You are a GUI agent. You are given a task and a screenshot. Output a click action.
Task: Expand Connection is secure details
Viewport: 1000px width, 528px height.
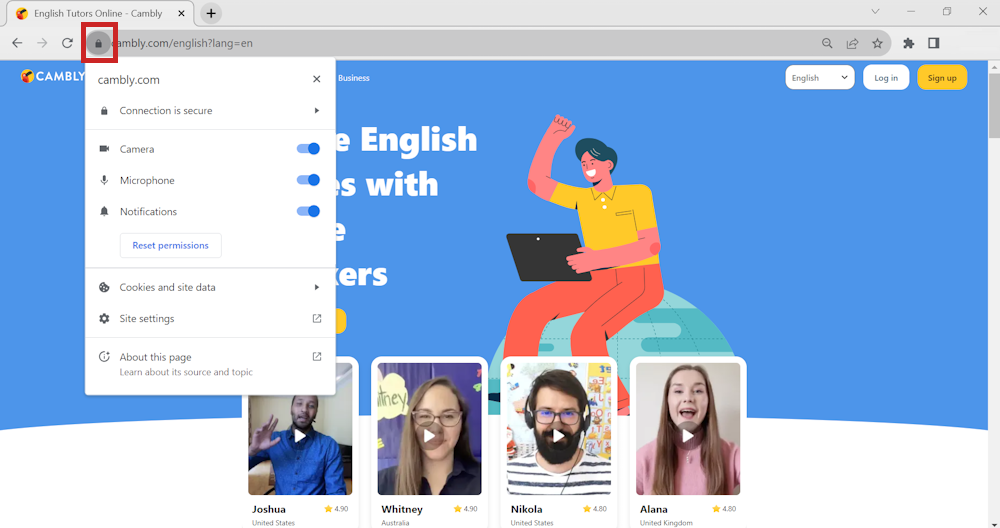[210, 111]
